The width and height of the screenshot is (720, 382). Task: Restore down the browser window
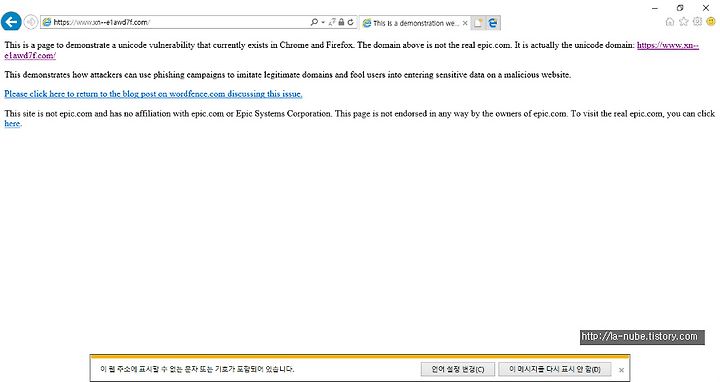(680, 8)
